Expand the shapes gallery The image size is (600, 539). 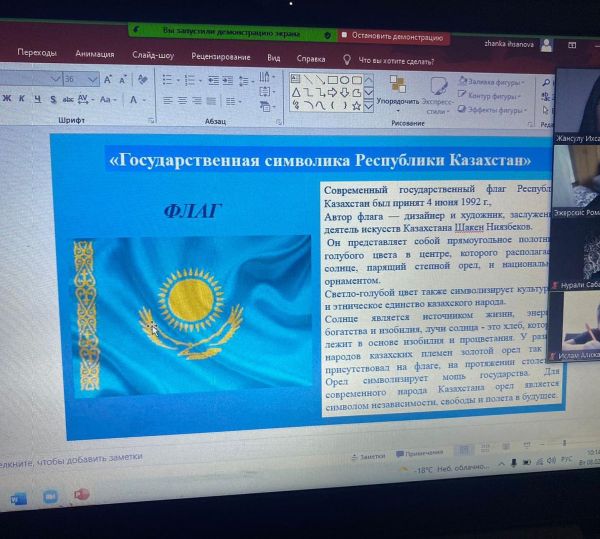[369, 105]
